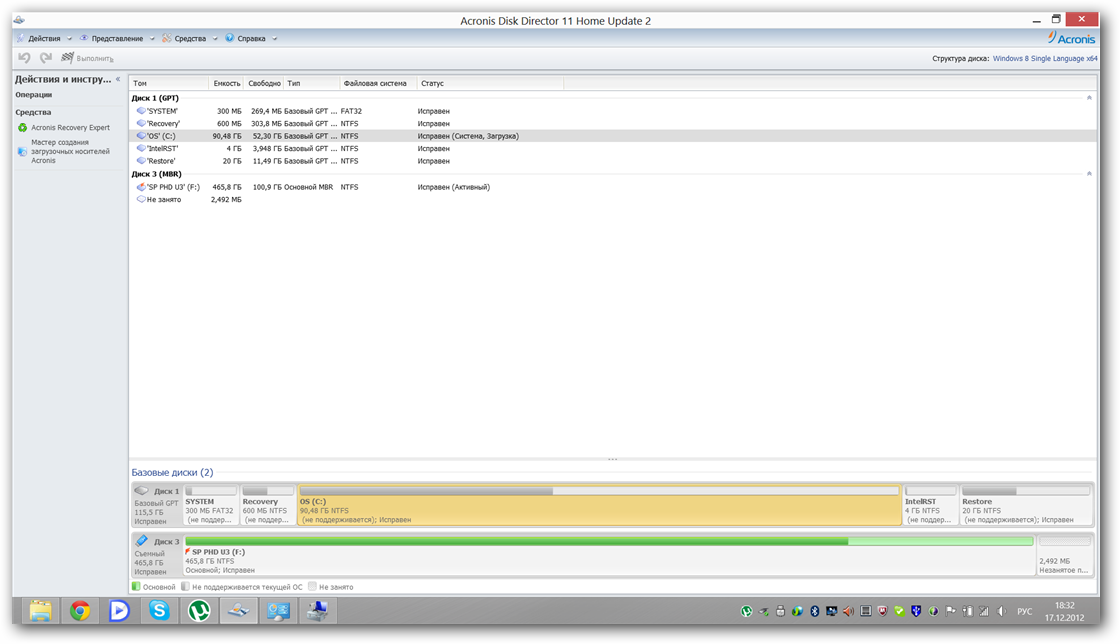The image size is (1120, 644).
Task: Select the IntelRST 4 ГБ partition block
Action: pos(930,505)
